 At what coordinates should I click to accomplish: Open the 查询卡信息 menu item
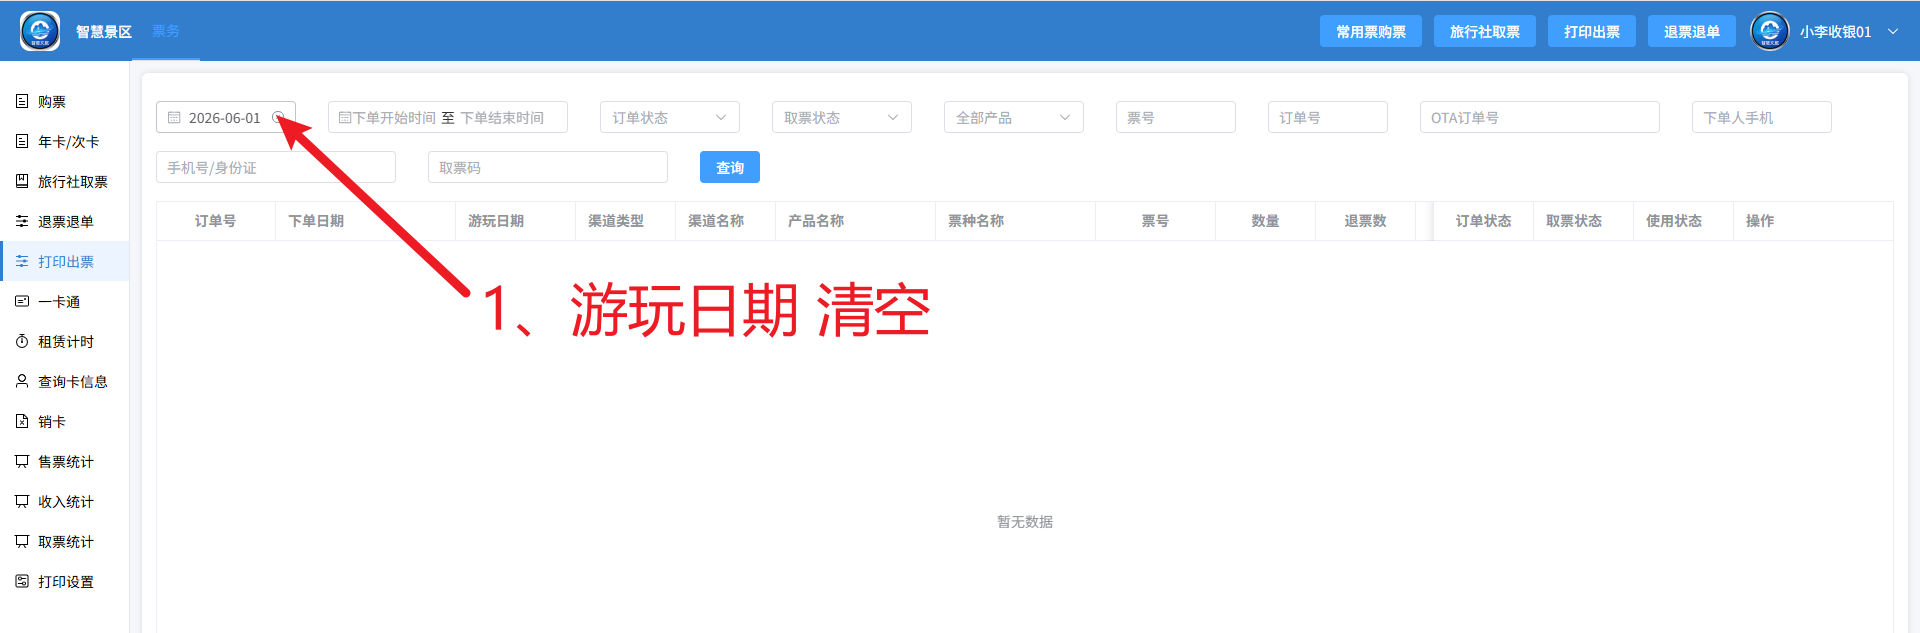tap(65, 381)
